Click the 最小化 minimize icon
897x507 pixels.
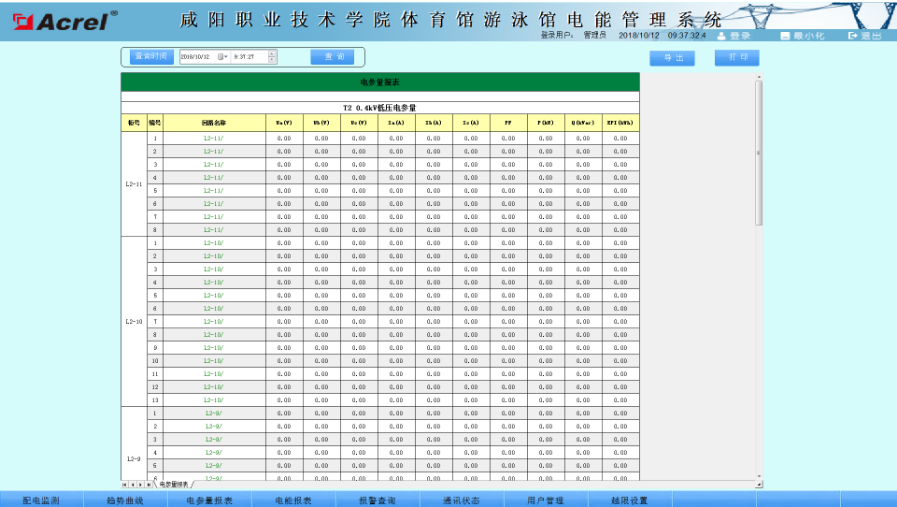785,36
